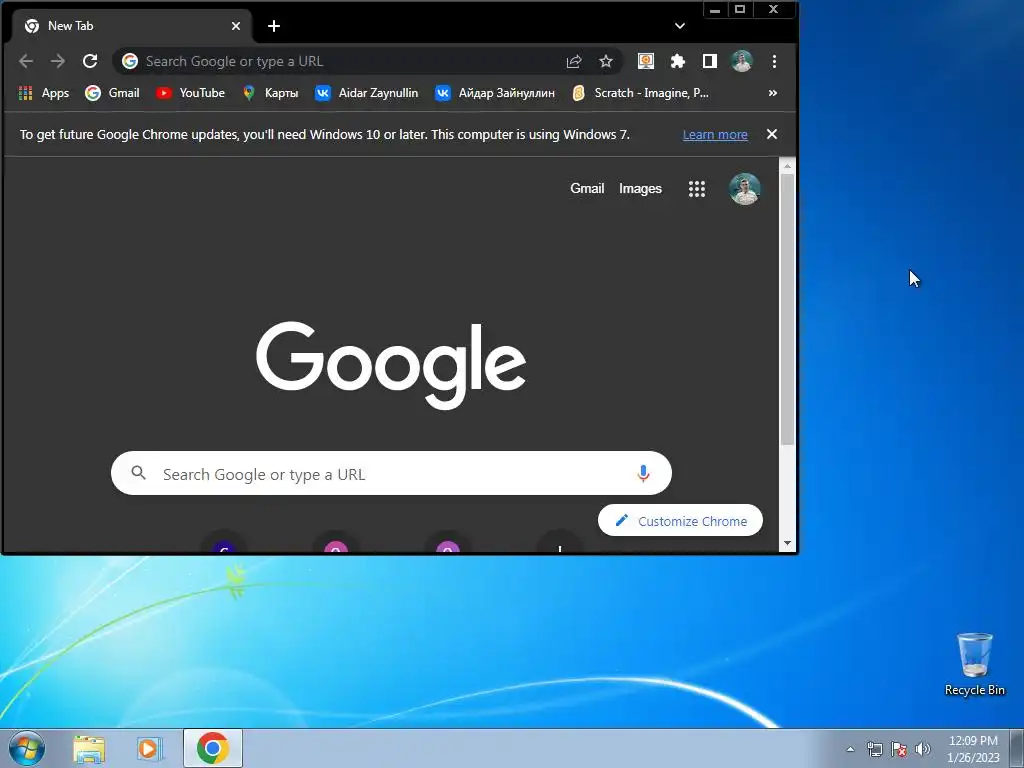Open the Action Center flag tray icon
The height and width of the screenshot is (768, 1024).
899,749
